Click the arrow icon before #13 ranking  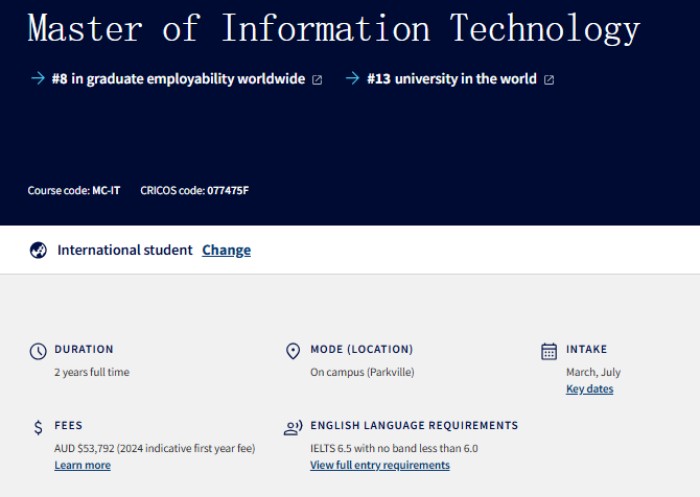352,78
